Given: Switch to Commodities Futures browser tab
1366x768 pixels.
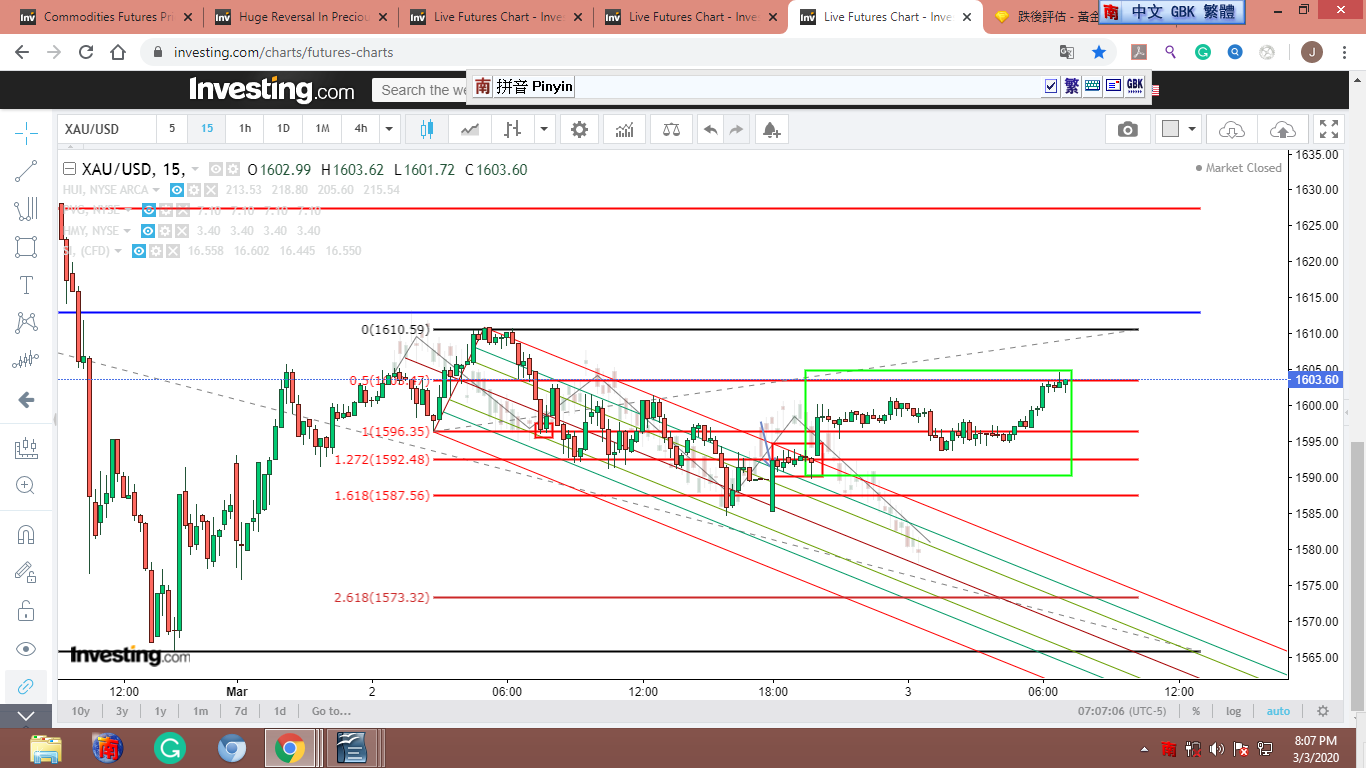Looking at the screenshot, I should click(99, 17).
